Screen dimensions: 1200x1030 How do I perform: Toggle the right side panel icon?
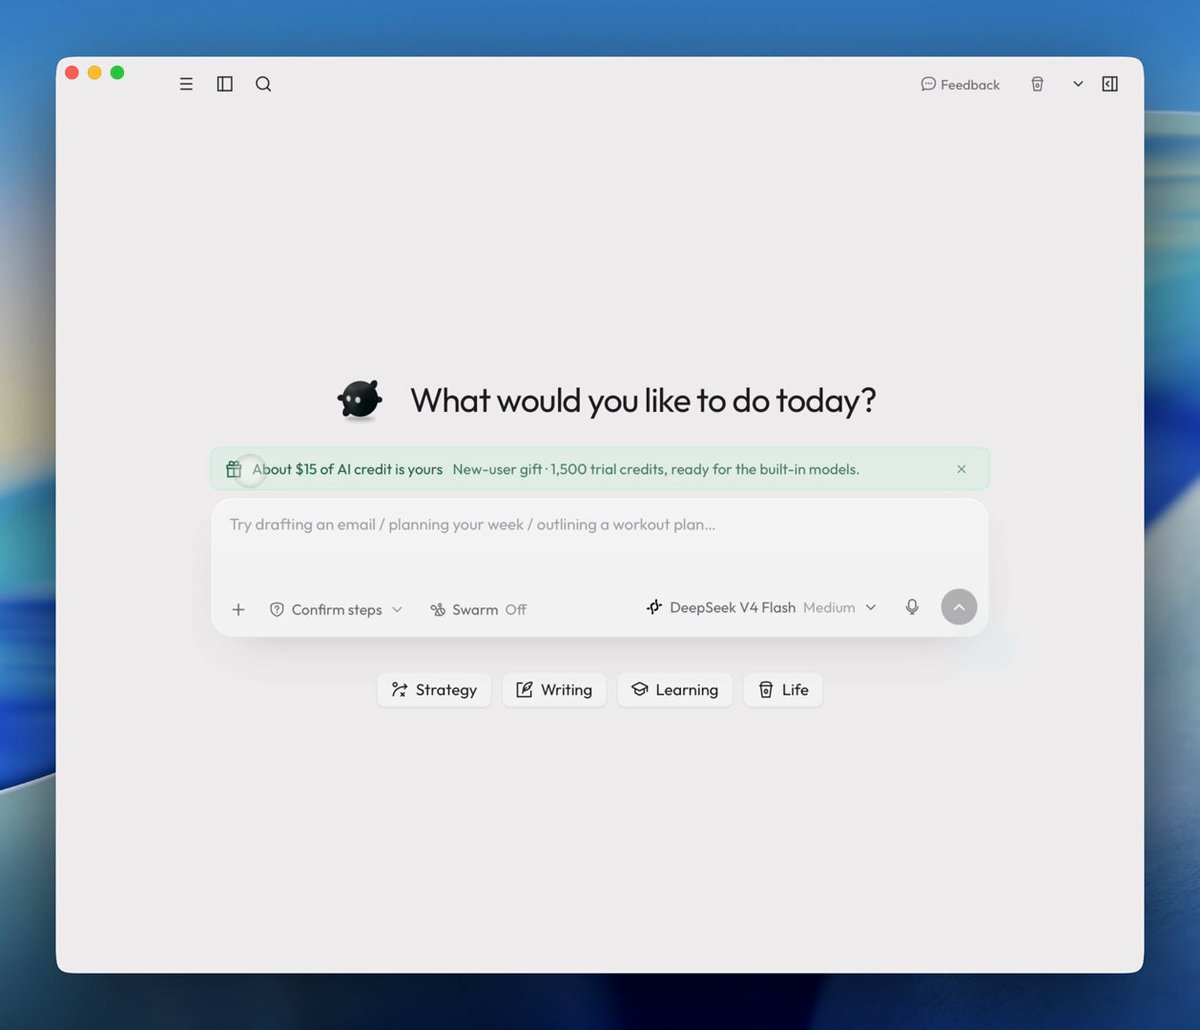point(1110,85)
